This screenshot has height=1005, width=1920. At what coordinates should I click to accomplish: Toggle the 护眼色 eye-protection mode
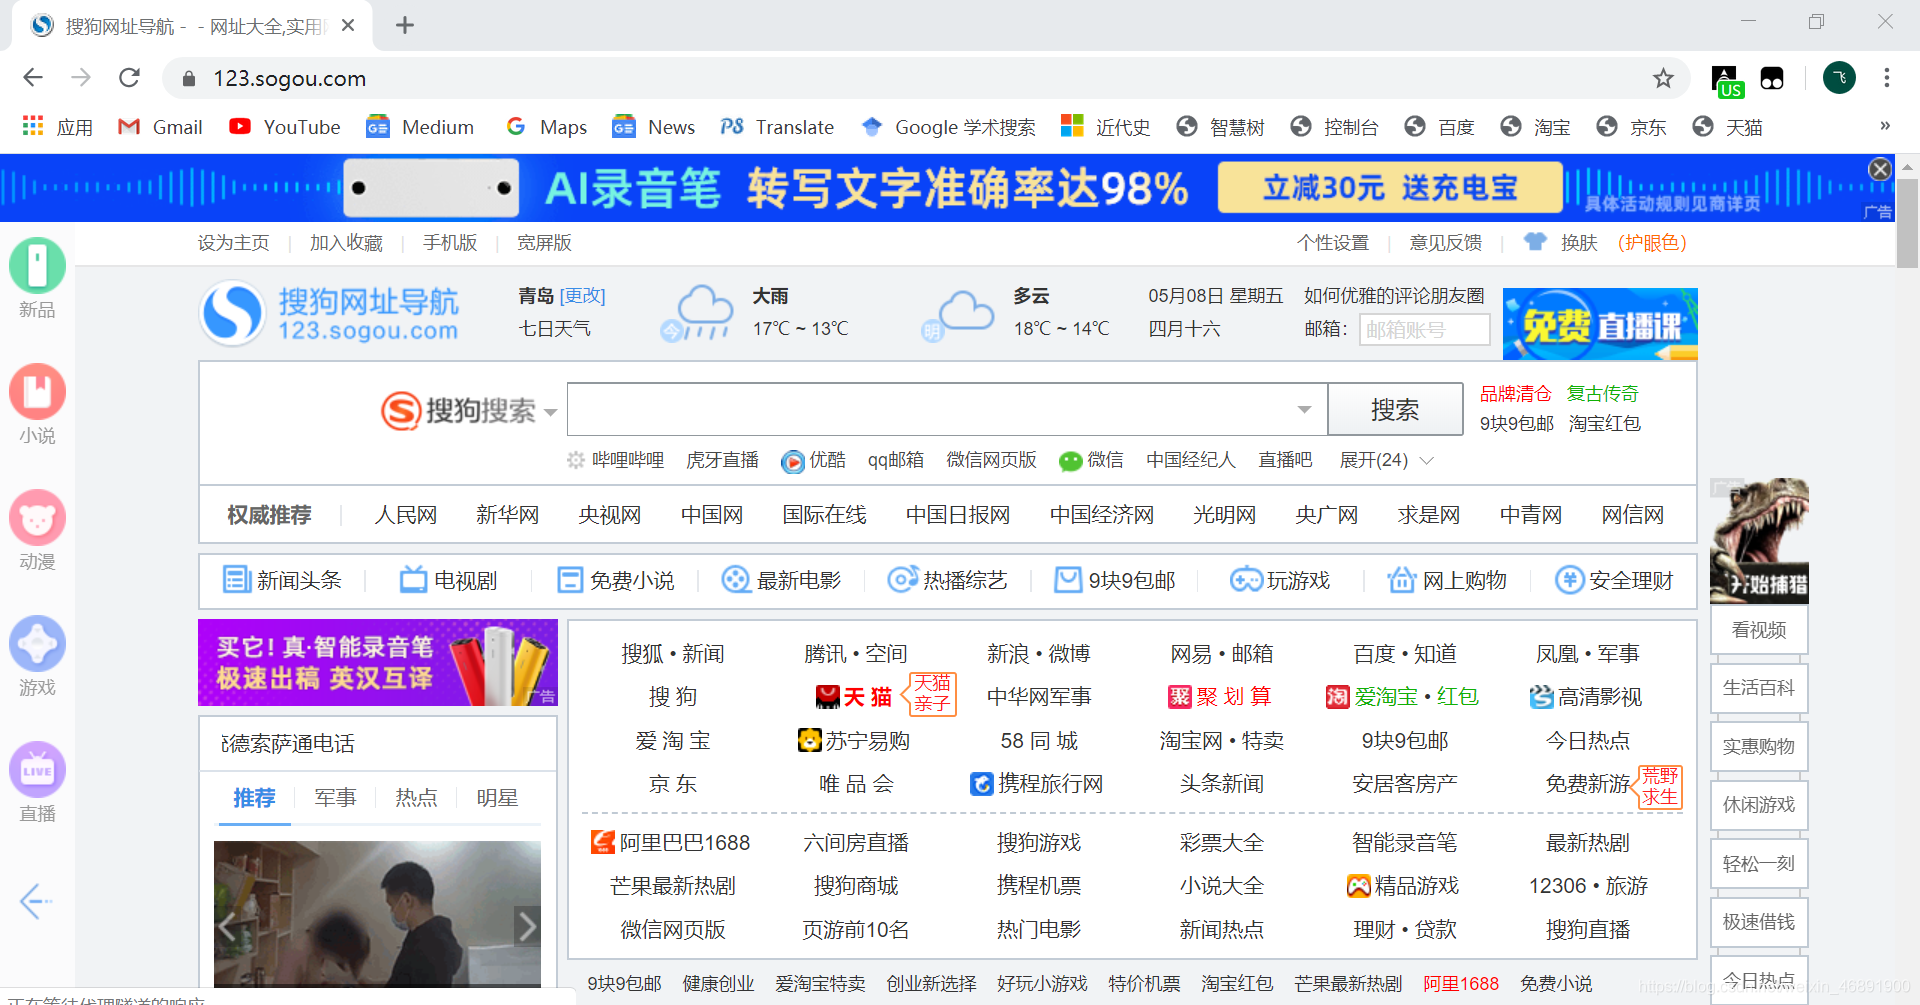coord(1652,243)
